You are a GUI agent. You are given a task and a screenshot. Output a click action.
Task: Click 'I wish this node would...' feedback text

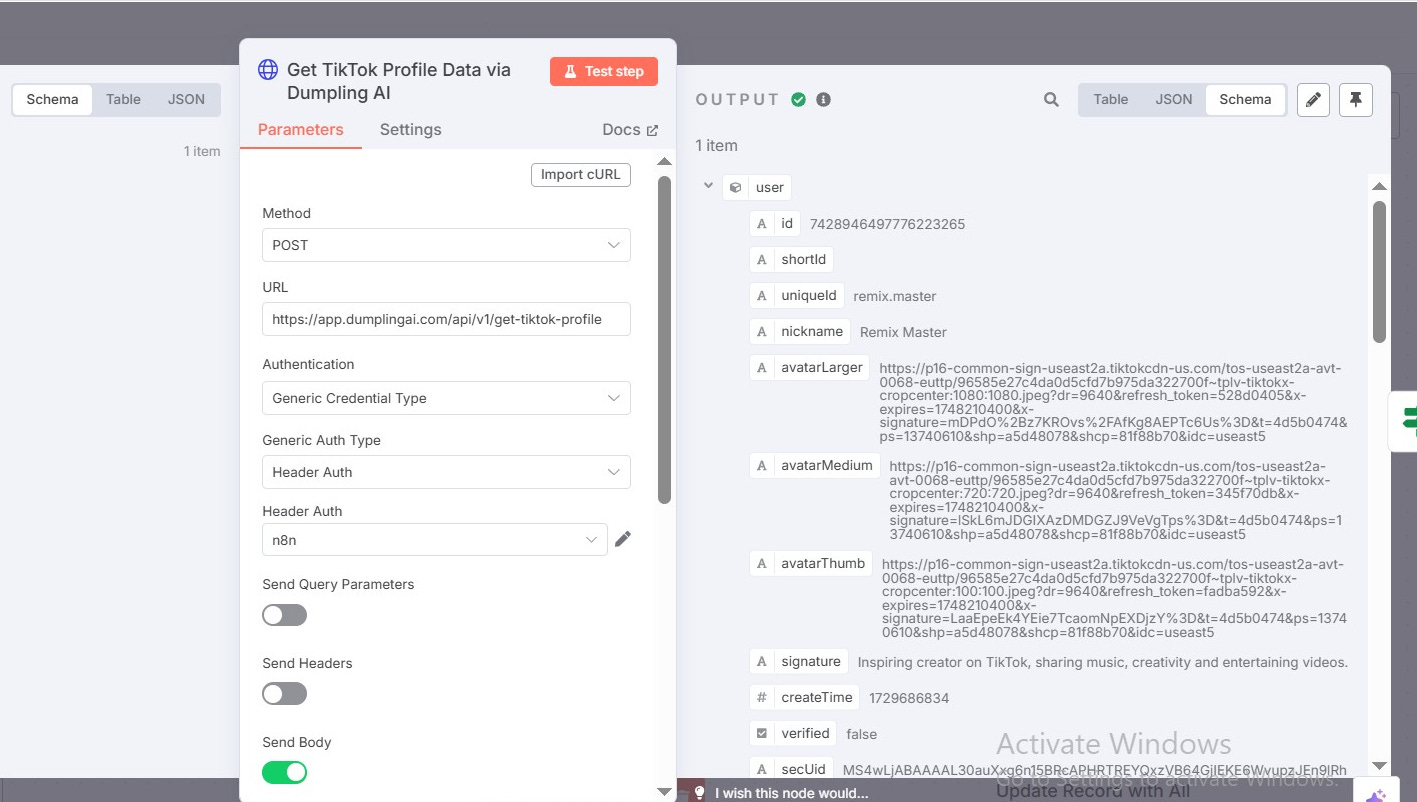pyautogui.click(x=791, y=793)
